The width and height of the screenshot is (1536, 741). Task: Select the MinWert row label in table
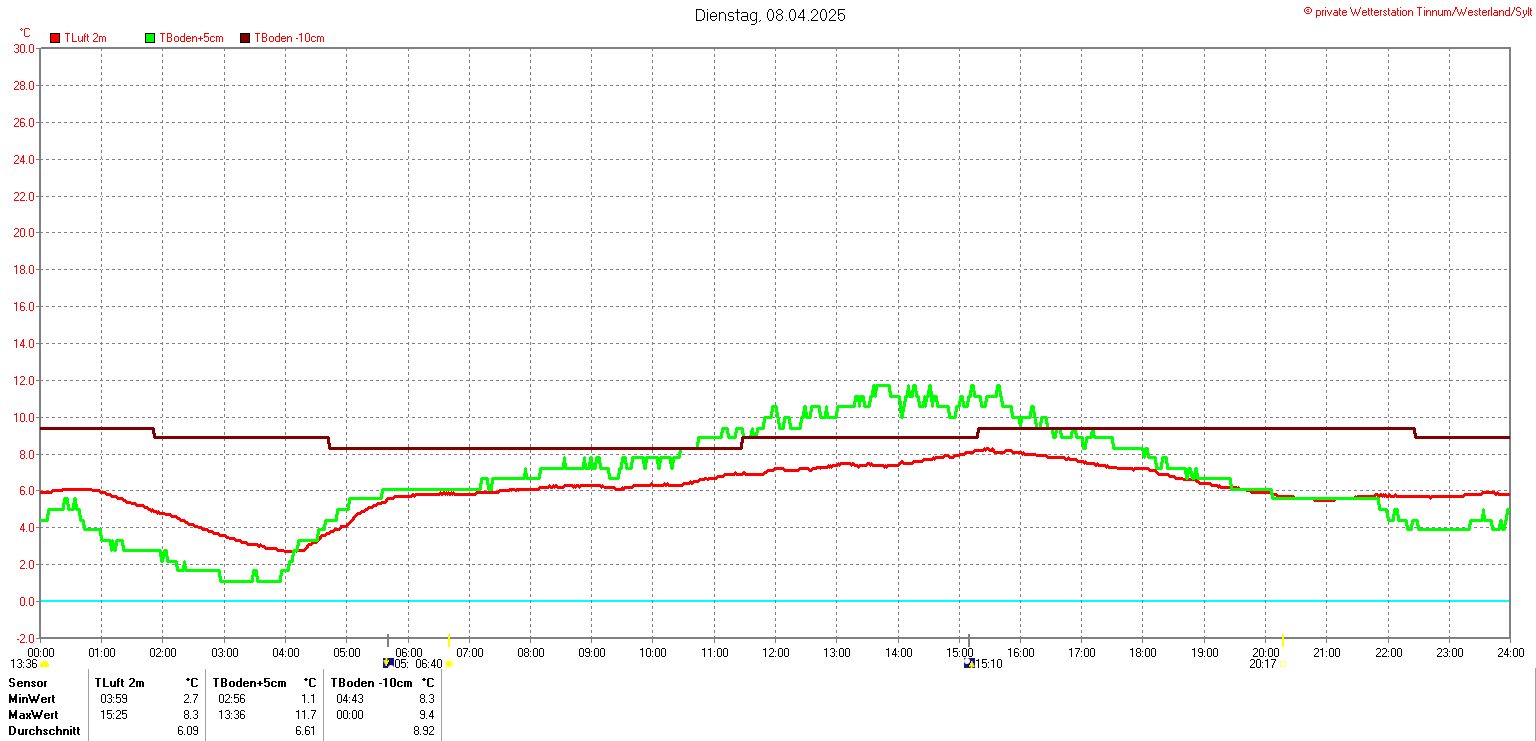pyautogui.click(x=33, y=699)
